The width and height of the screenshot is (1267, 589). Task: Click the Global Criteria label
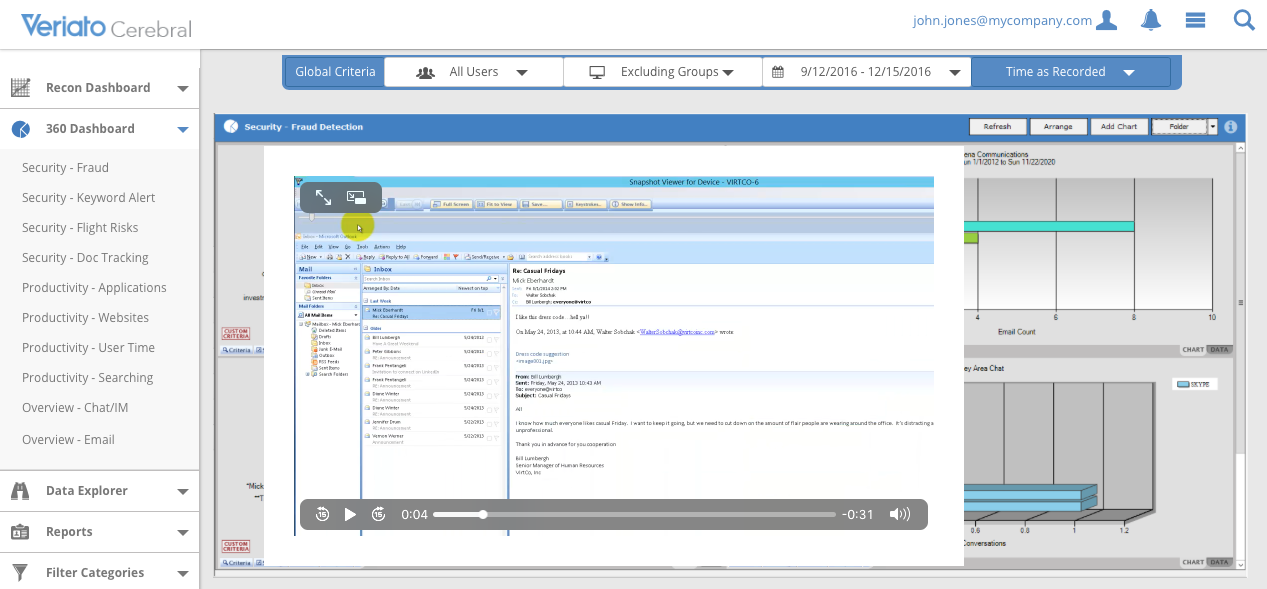(335, 72)
